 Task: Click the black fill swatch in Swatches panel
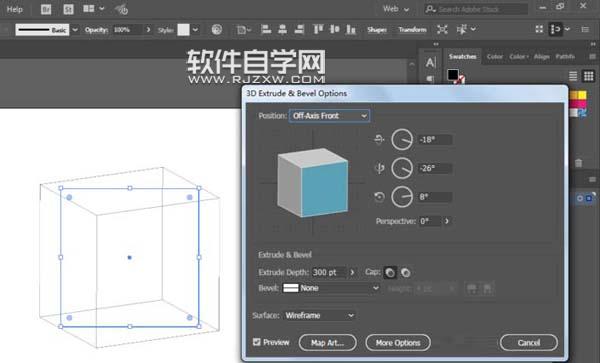453,75
